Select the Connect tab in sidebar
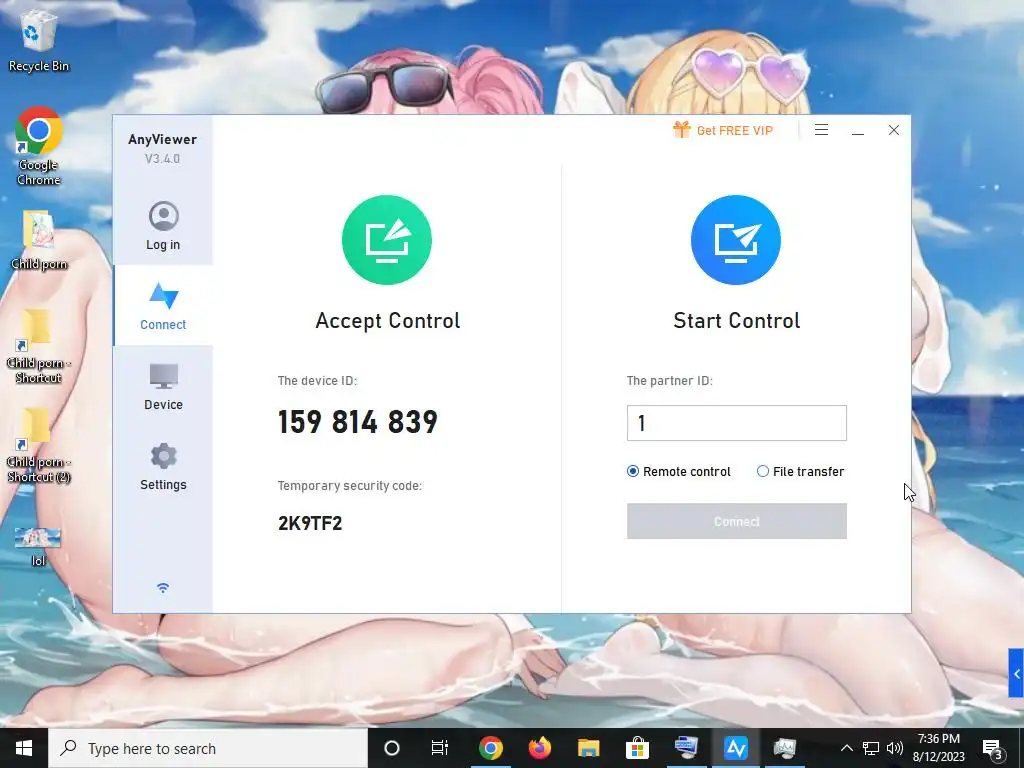1024x768 pixels. click(x=163, y=306)
